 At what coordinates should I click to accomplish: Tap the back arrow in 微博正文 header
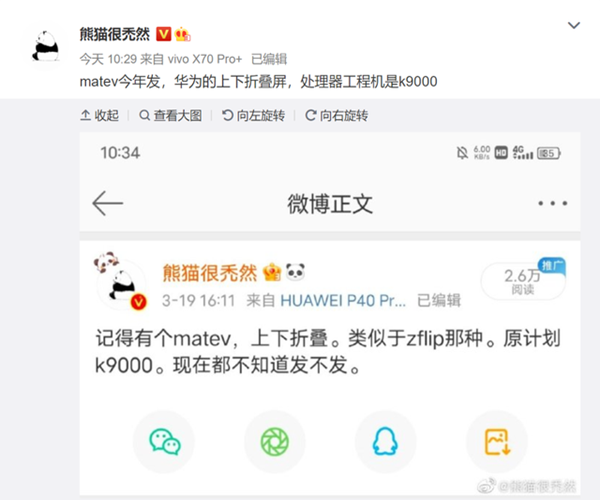pos(108,203)
